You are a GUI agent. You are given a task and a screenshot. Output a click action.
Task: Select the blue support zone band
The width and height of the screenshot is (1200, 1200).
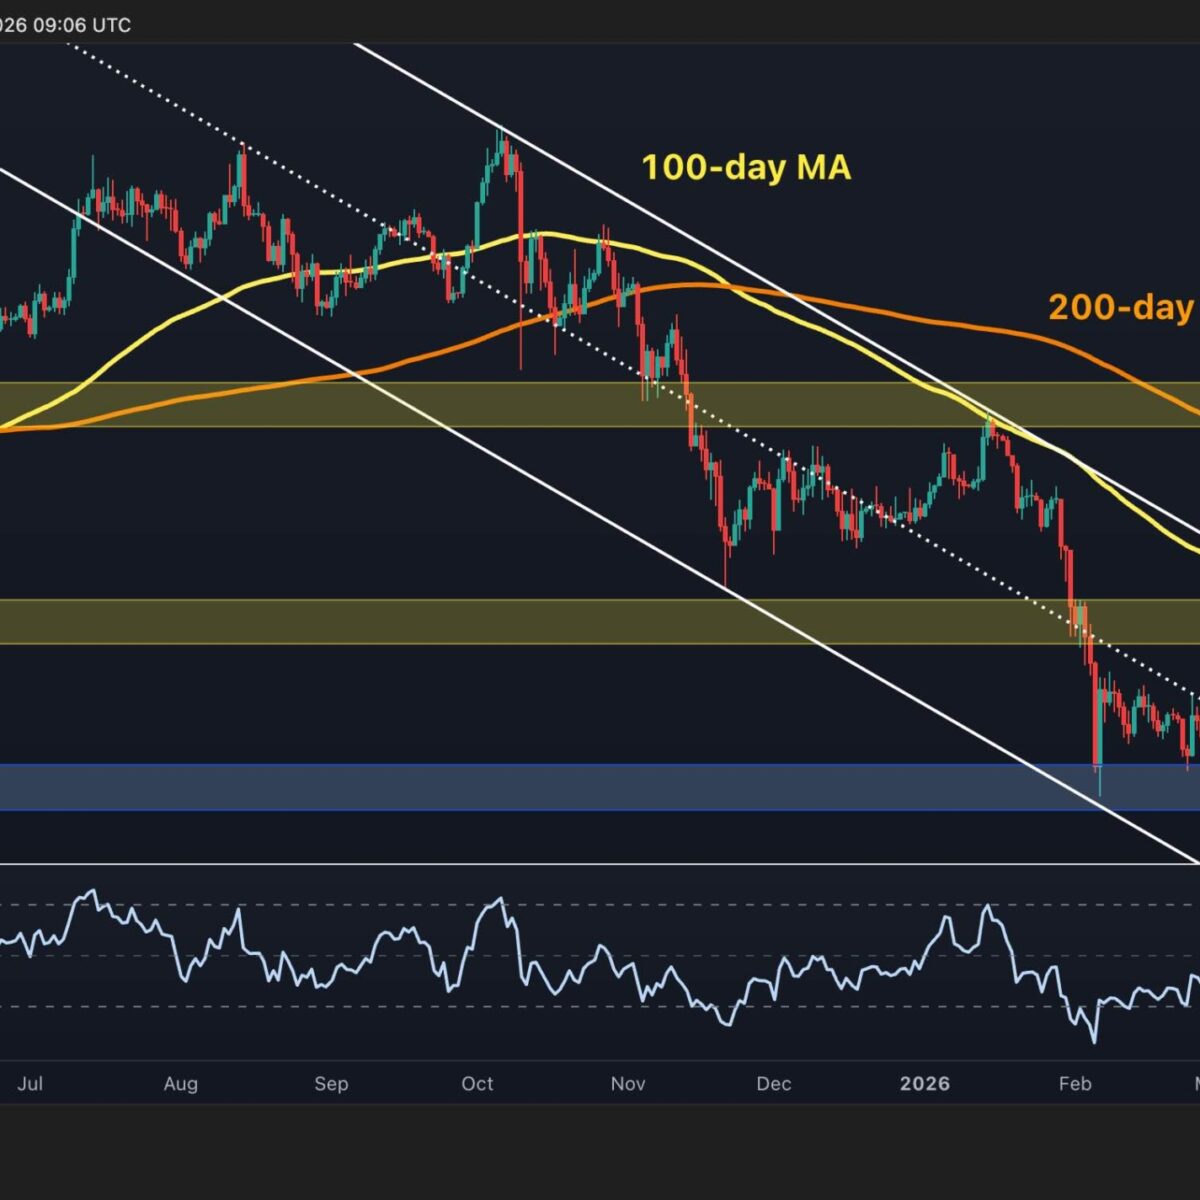[600, 787]
